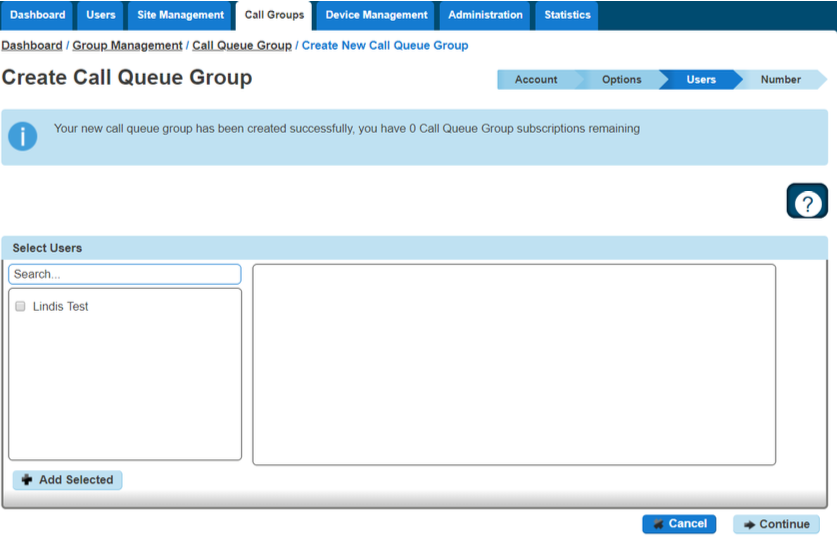This screenshot has width=839, height=539.
Task: Tick the Lindis Test checkbox
Action: point(20,306)
